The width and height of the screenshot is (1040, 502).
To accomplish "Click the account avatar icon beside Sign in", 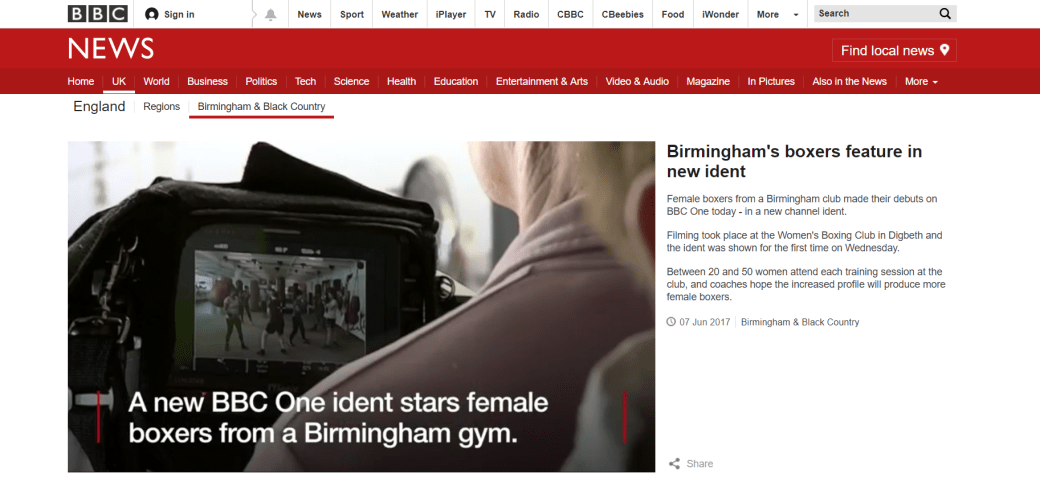I will pyautogui.click(x=152, y=14).
